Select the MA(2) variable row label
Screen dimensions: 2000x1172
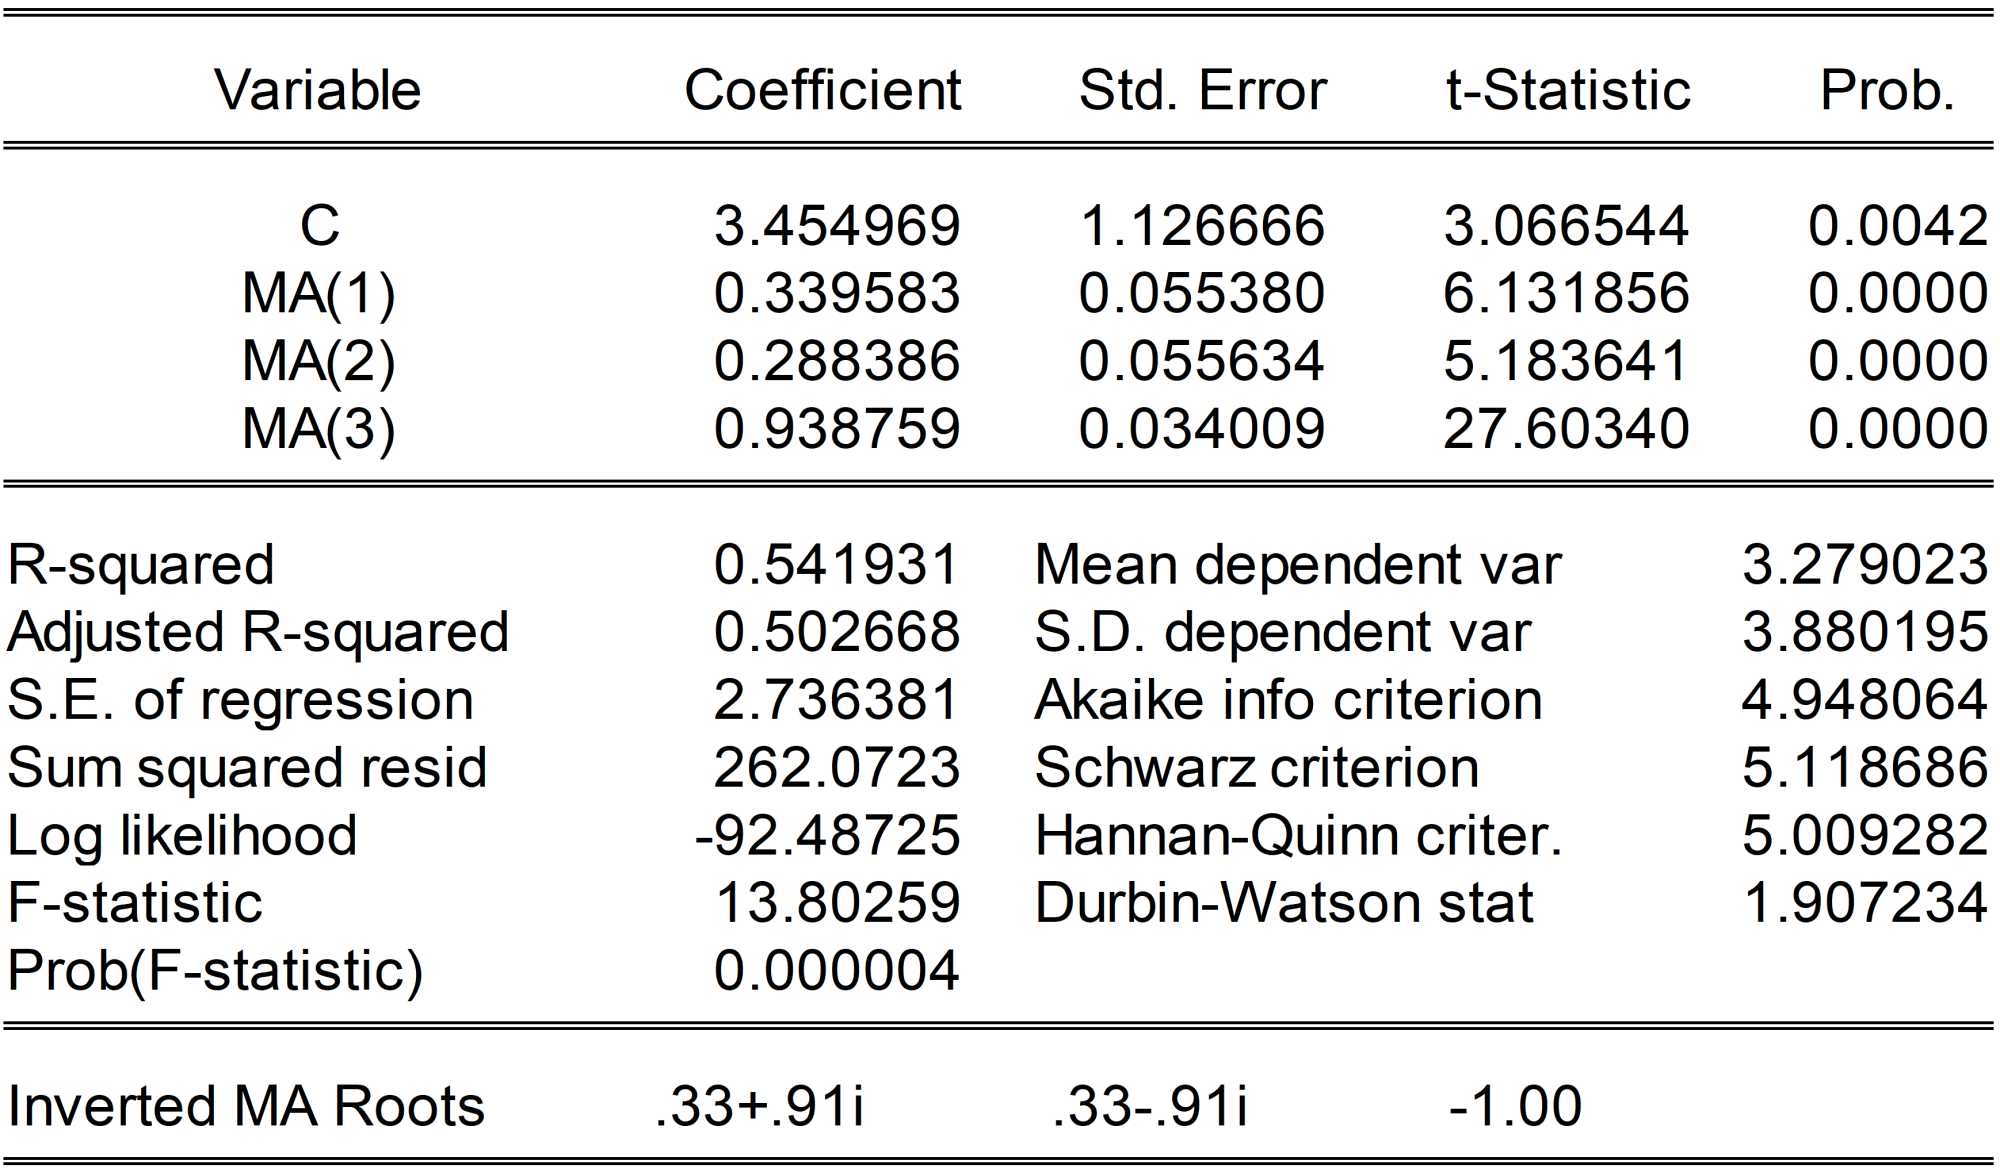pyautogui.click(x=318, y=361)
